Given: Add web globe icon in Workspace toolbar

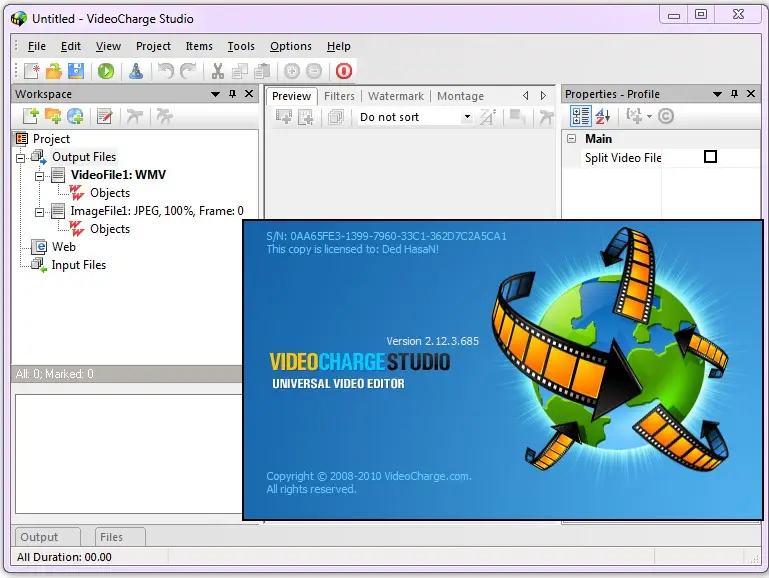Looking at the screenshot, I should (x=75, y=116).
